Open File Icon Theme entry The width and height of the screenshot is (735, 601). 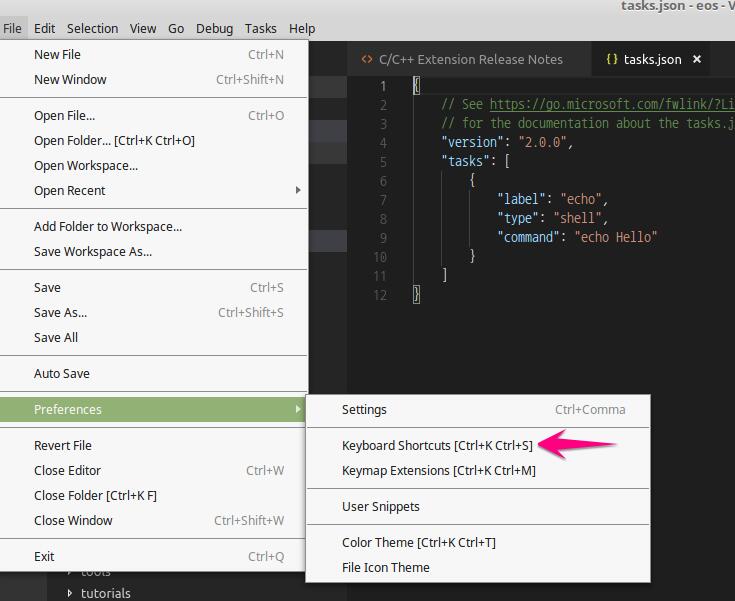click(x=478, y=568)
